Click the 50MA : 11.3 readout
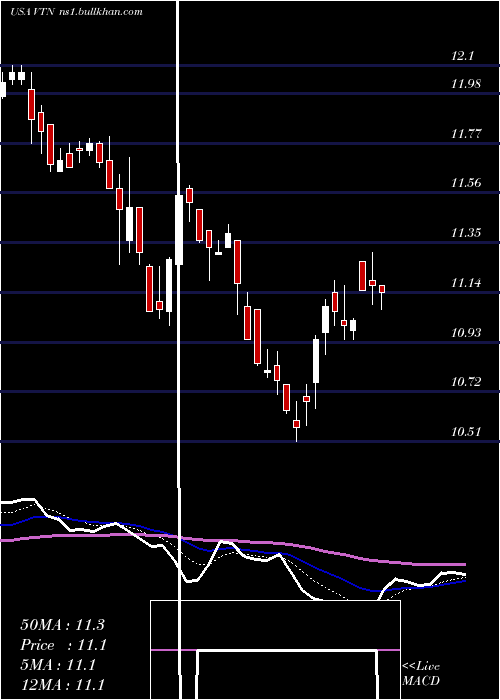The width and height of the screenshot is (500, 700). tap(62, 625)
